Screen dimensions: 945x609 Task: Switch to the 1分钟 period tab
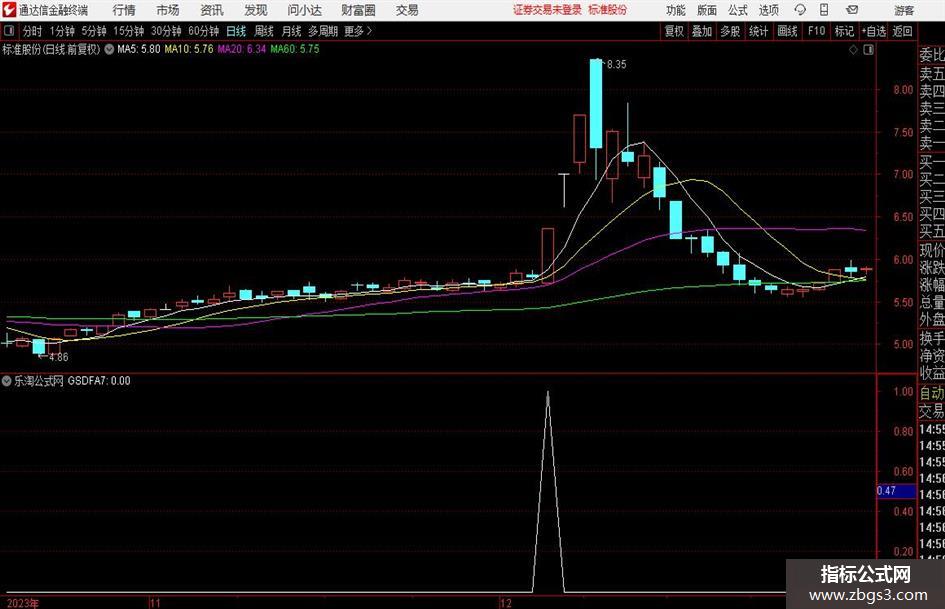[62, 31]
